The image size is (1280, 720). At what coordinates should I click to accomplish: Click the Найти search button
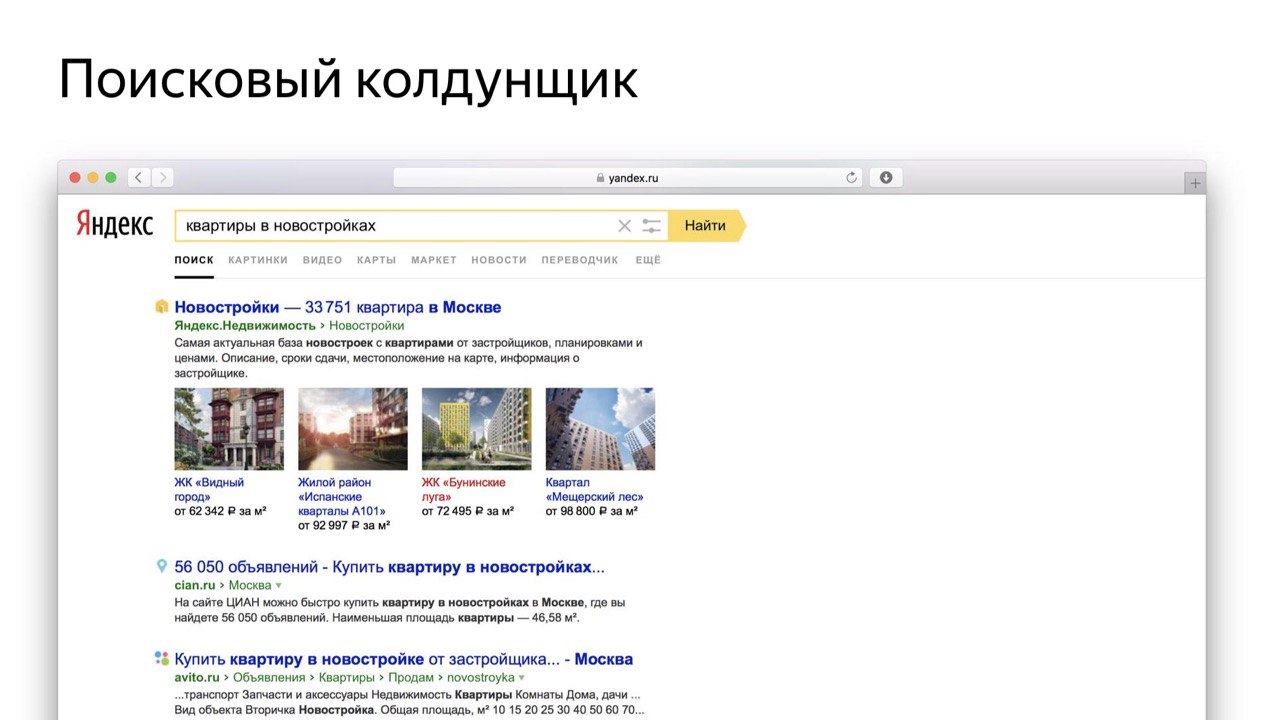(706, 226)
